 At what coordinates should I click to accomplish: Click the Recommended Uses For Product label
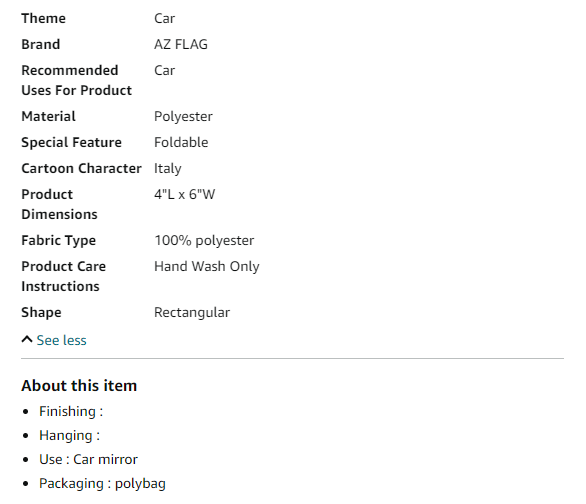(x=77, y=80)
